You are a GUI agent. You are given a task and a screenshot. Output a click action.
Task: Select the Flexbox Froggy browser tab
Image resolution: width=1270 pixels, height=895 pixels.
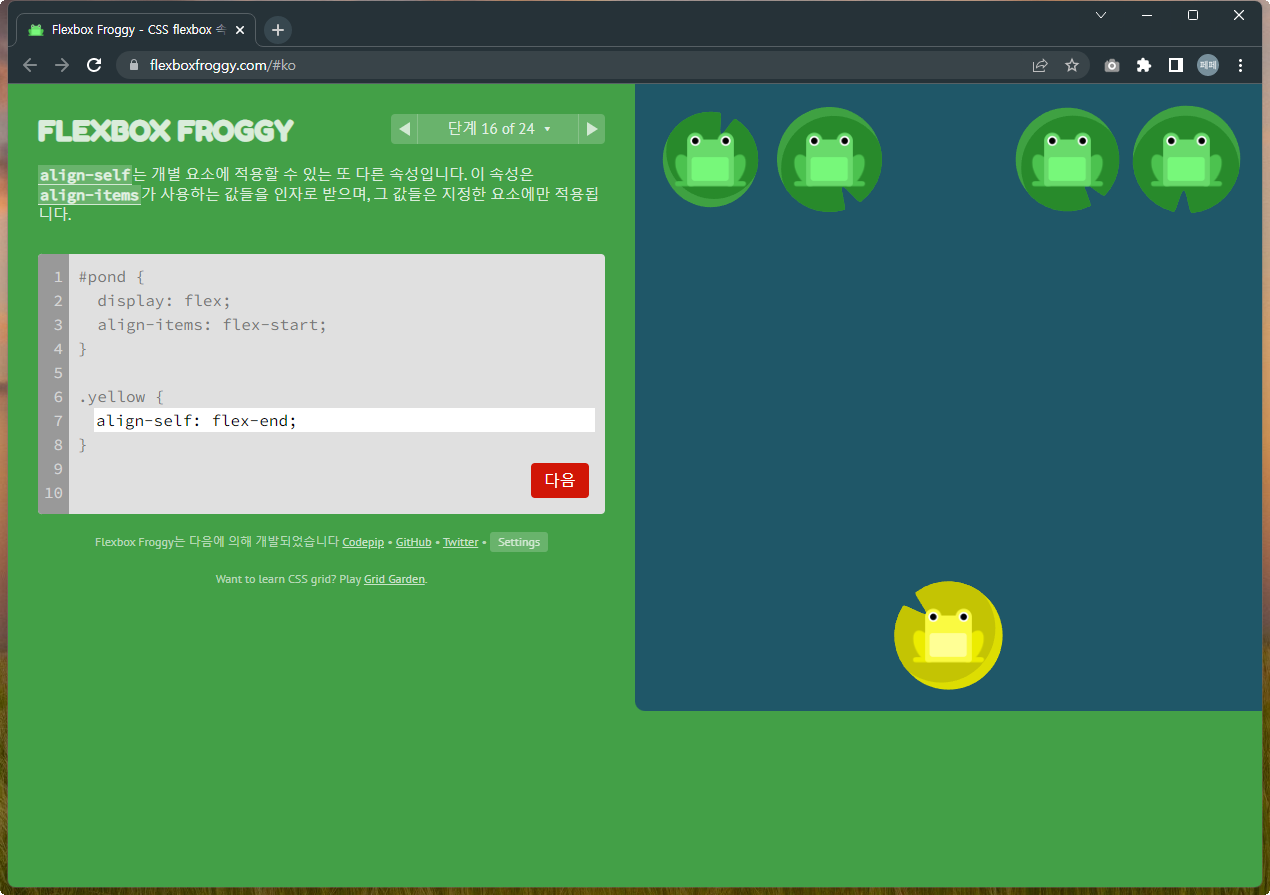point(136,30)
